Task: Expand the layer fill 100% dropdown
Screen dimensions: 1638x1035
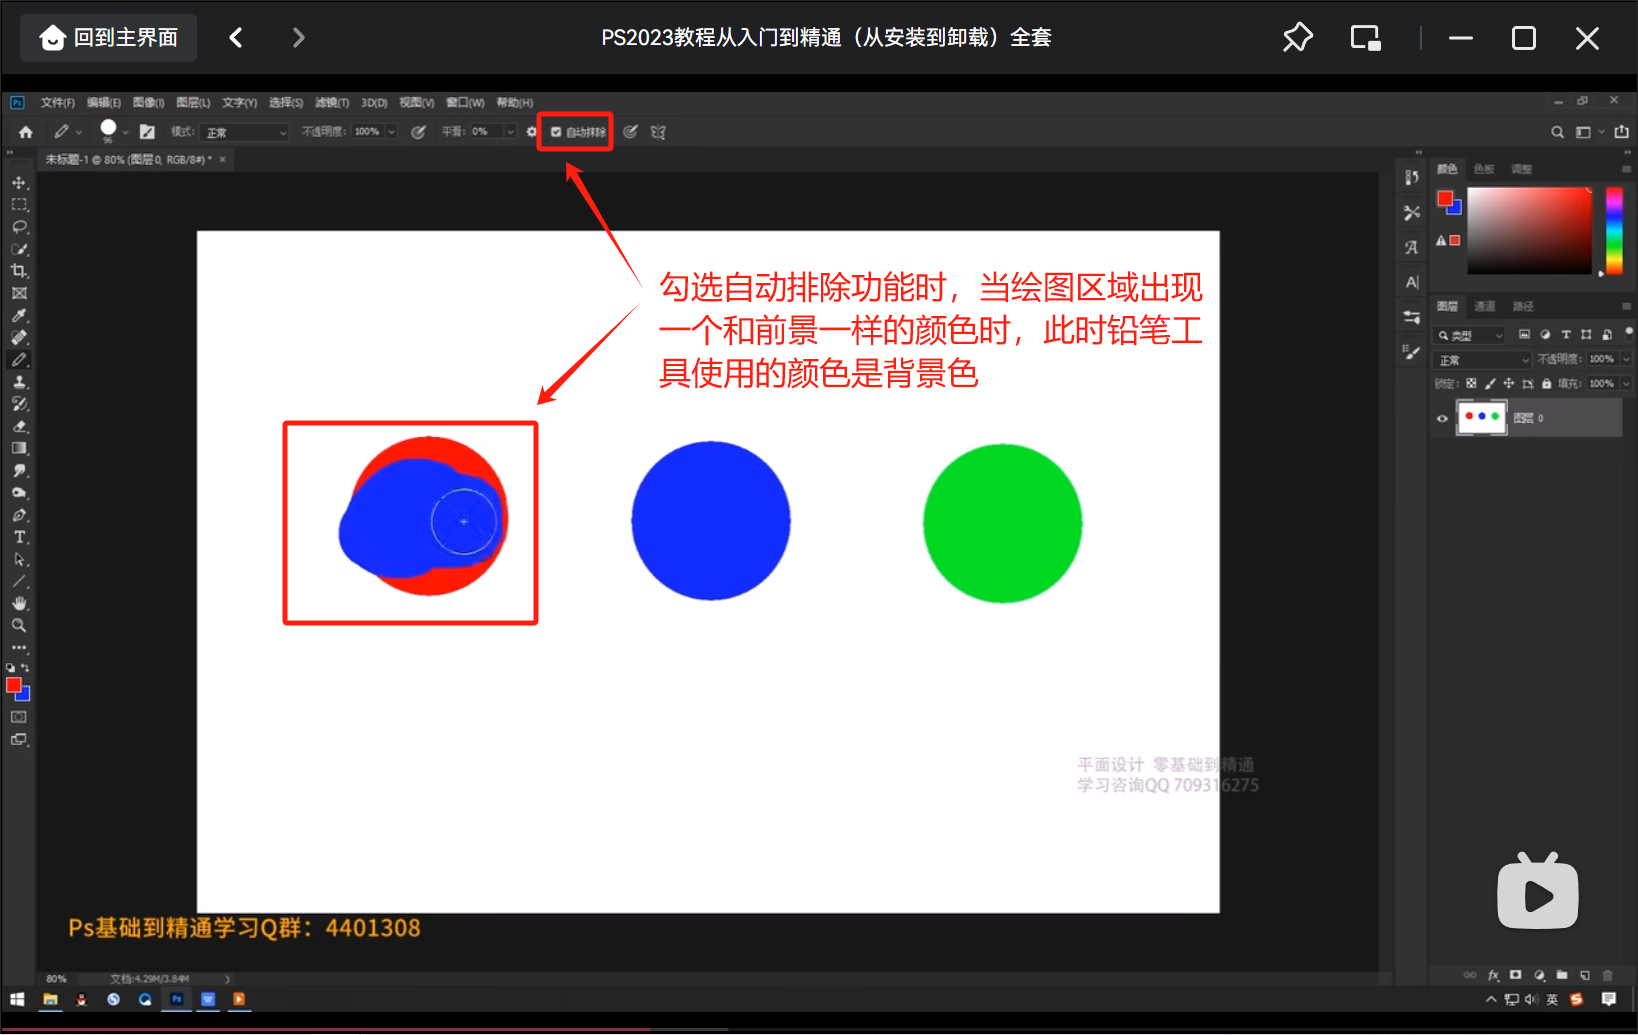Action: [1627, 383]
